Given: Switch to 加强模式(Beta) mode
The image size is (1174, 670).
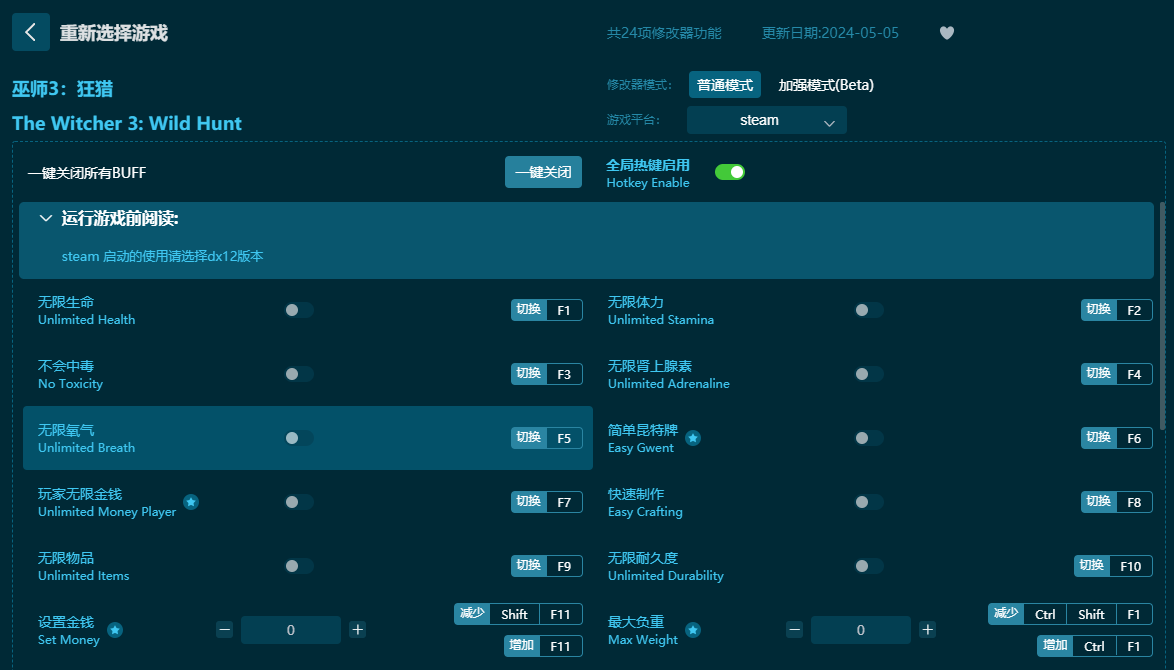Looking at the screenshot, I should [826, 85].
